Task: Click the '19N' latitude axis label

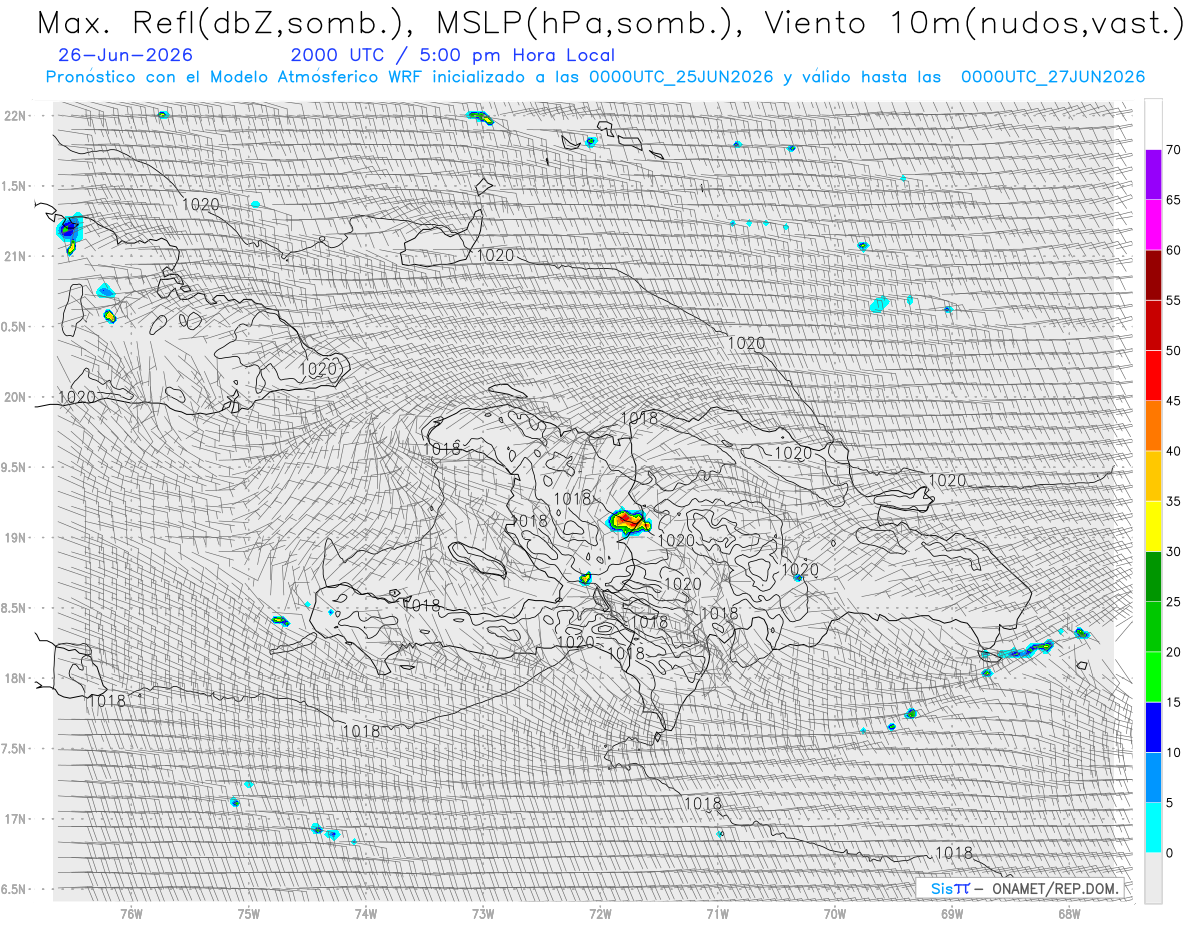Action: 16,537
